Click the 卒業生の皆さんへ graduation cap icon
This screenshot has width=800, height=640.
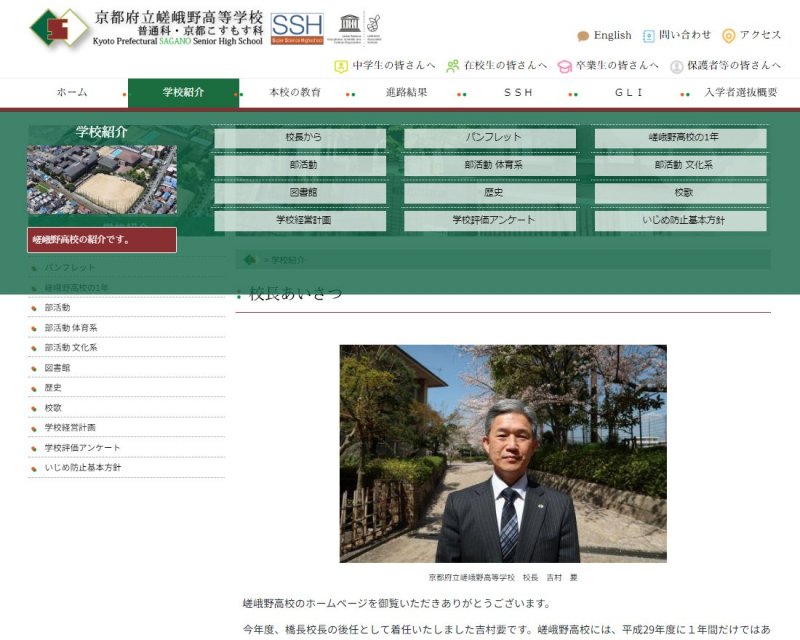pyautogui.click(x=565, y=66)
